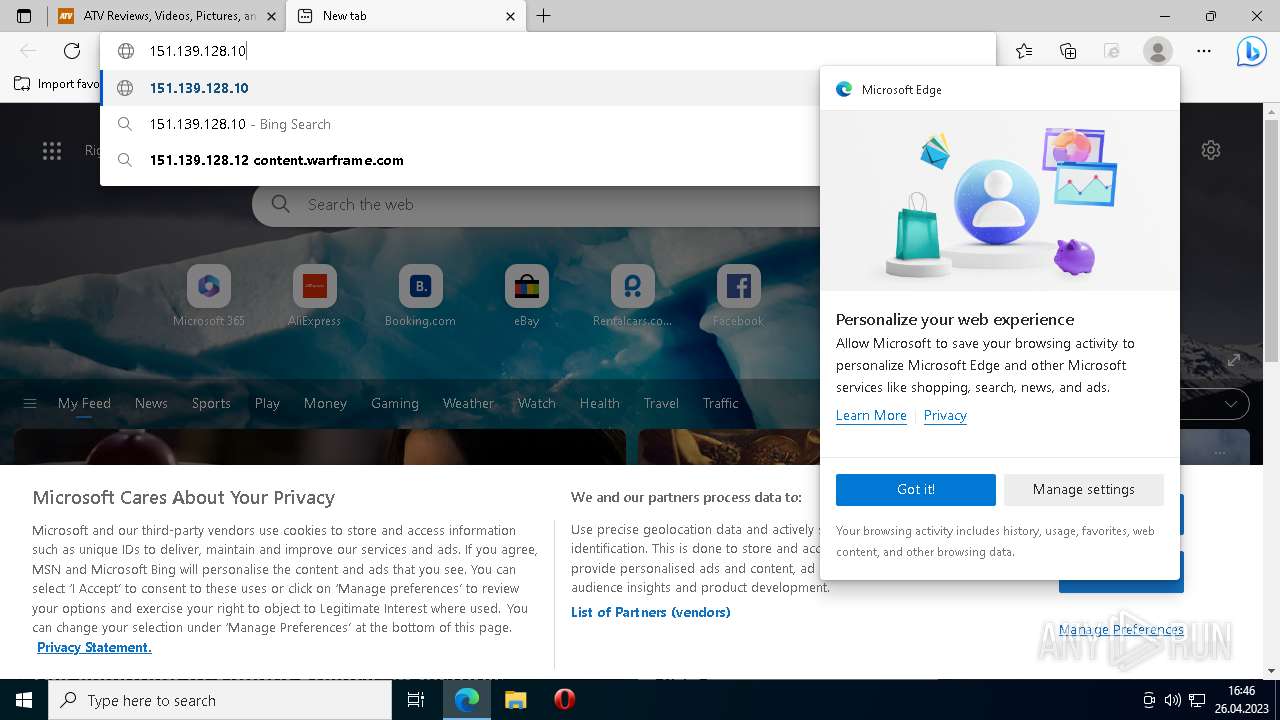The height and width of the screenshot is (720, 1280).
Task: Open Microsoft 365 quick link
Action: [x=208, y=296]
